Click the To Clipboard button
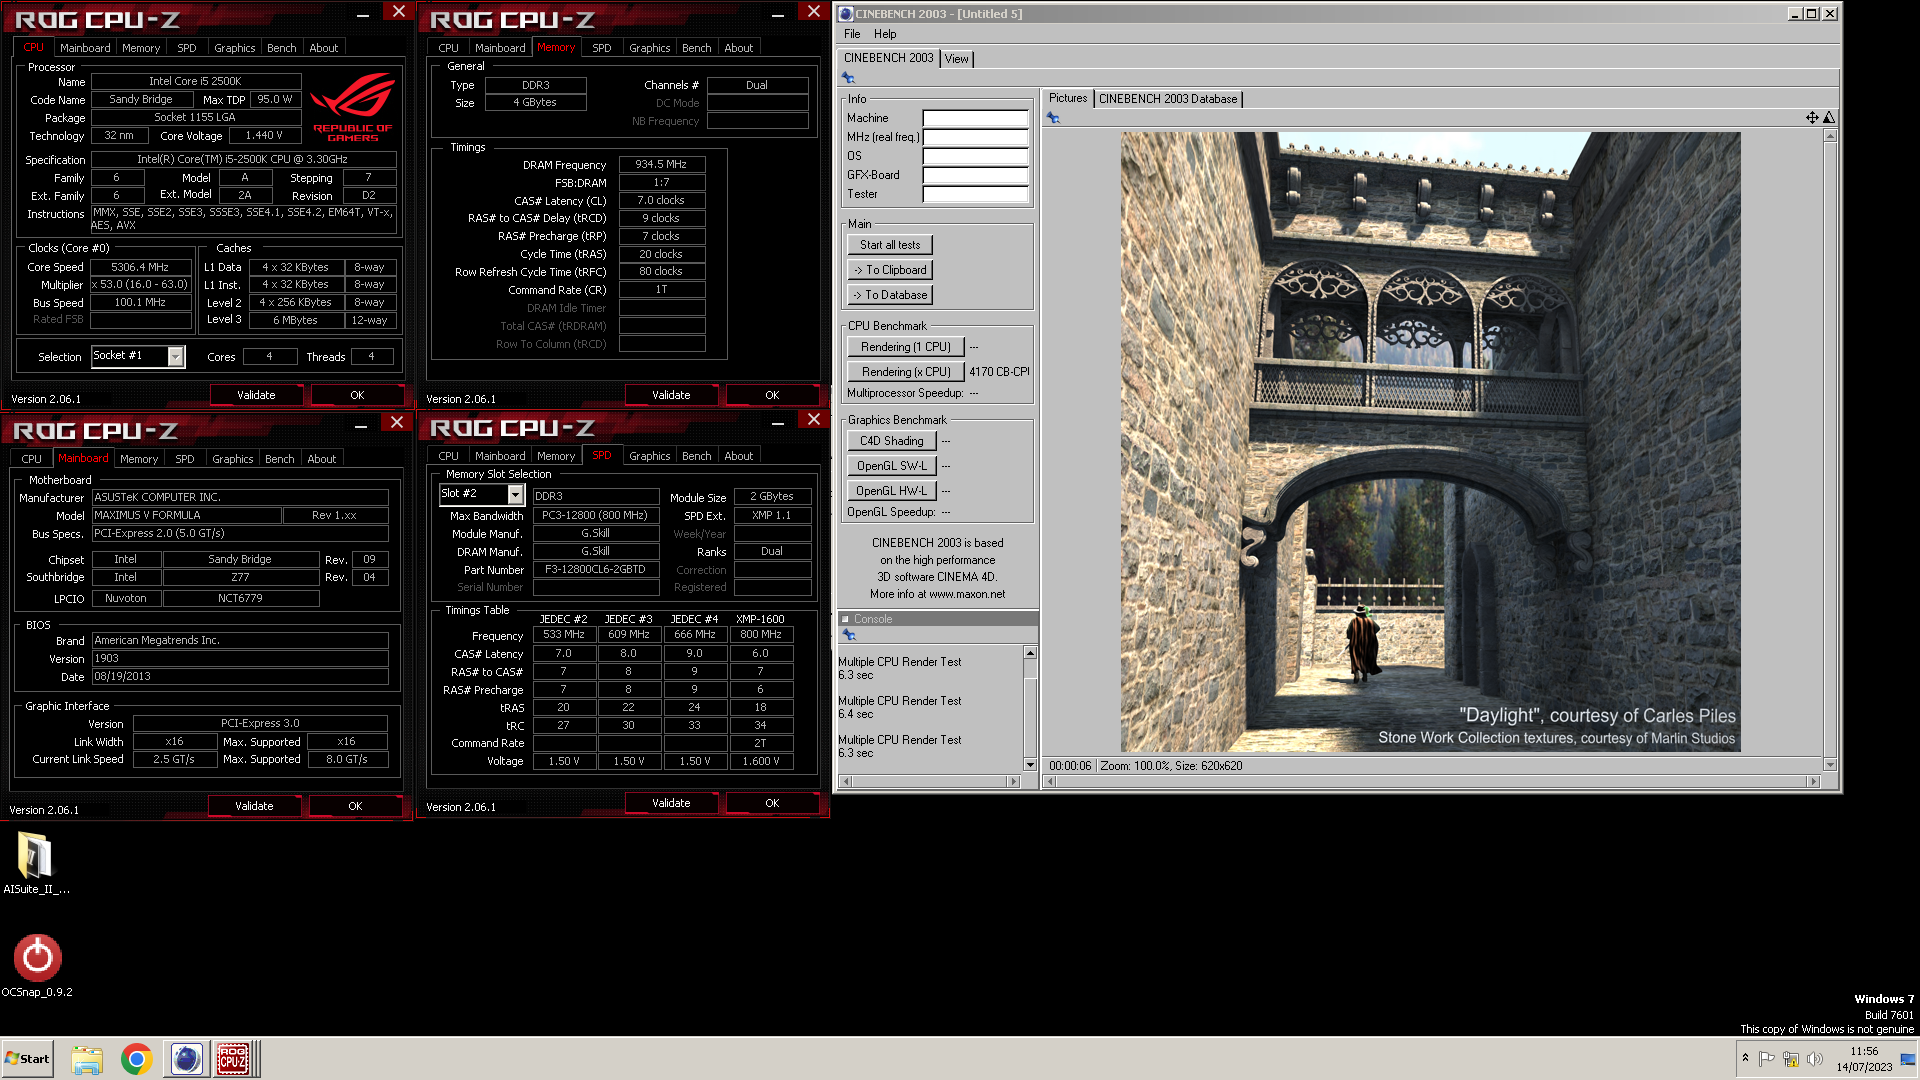The image size is (1920, 1080). [890, 270]
